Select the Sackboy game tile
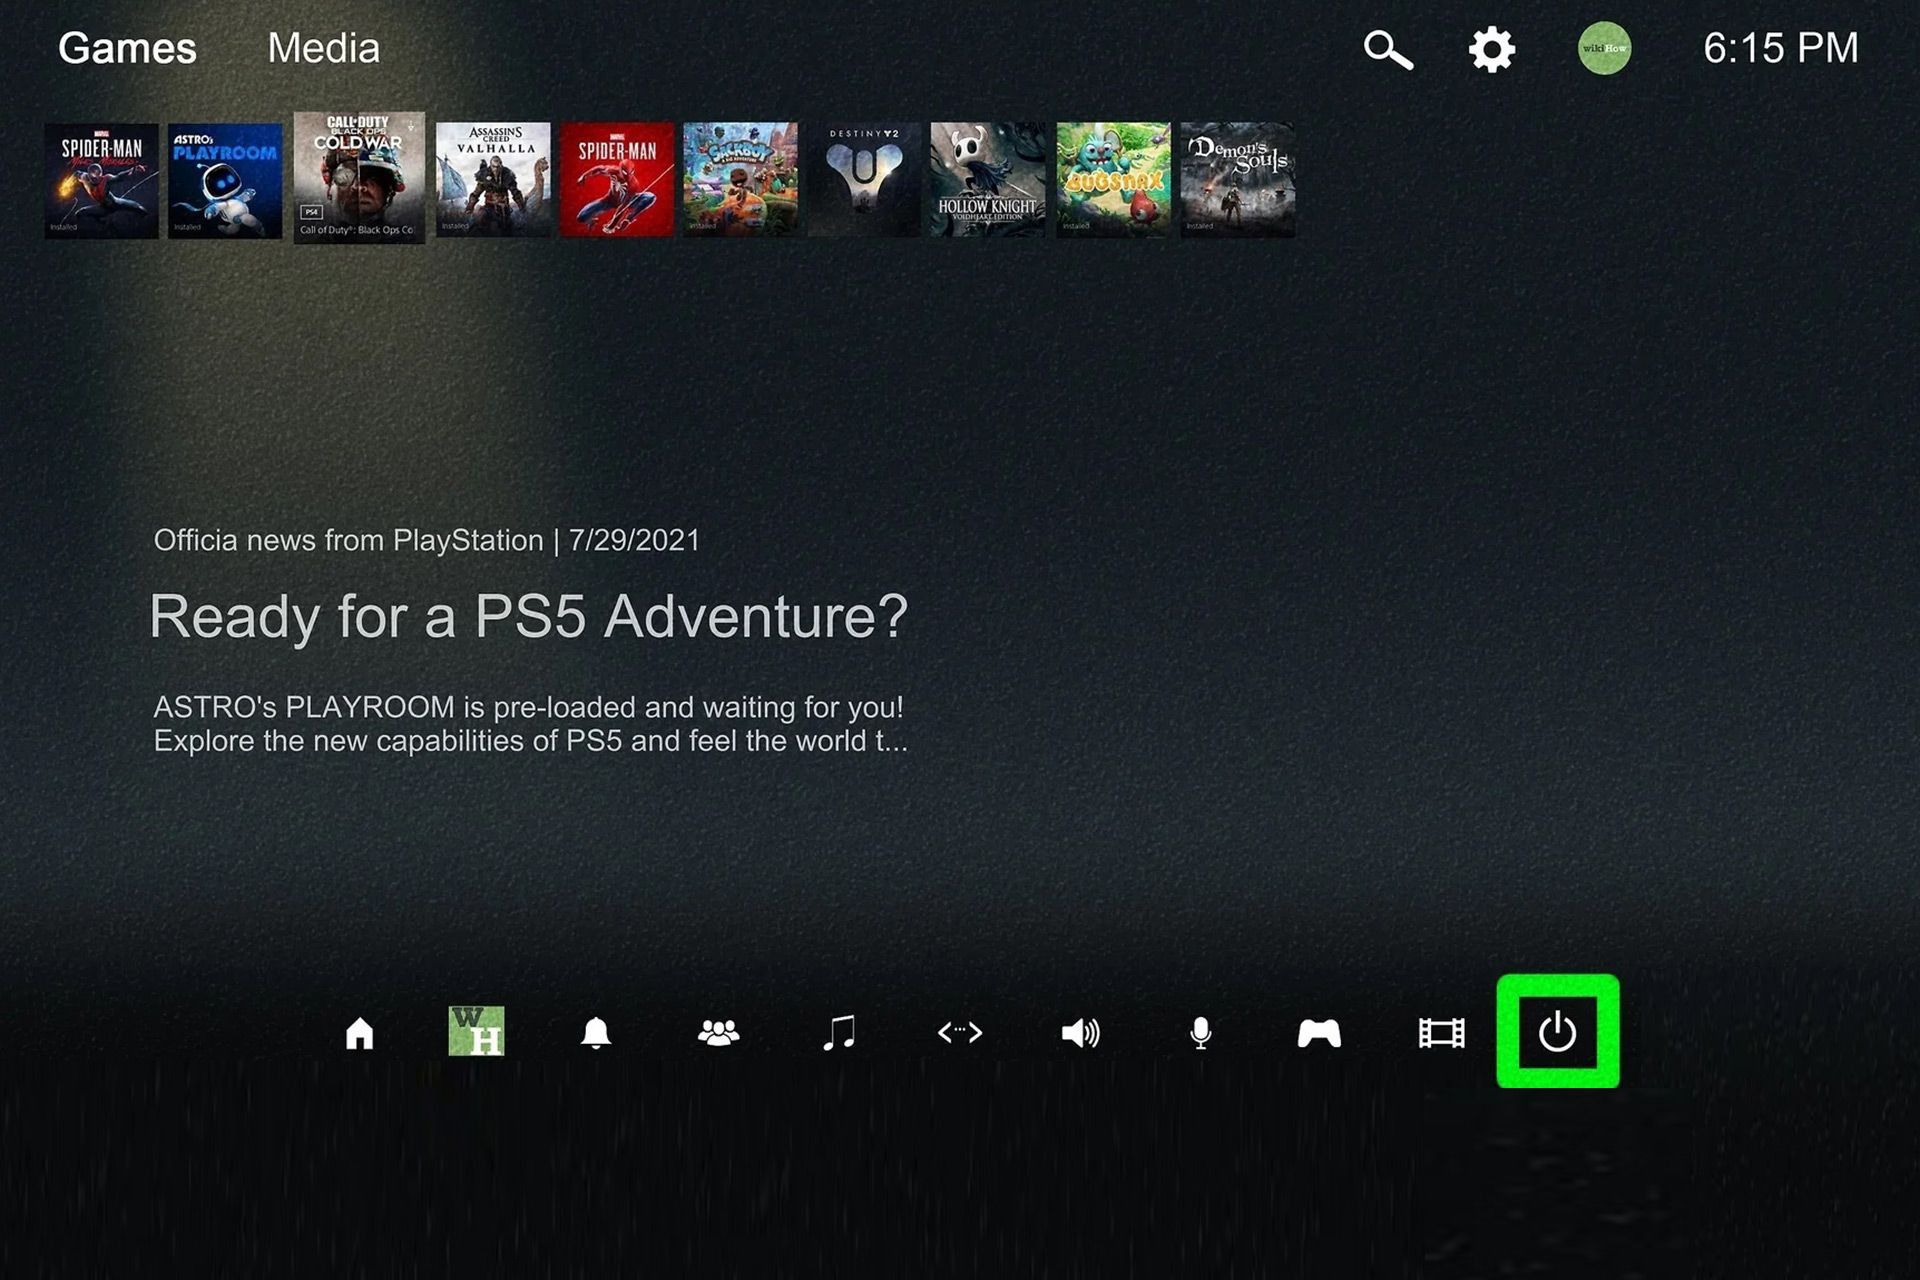 point(741,180)
